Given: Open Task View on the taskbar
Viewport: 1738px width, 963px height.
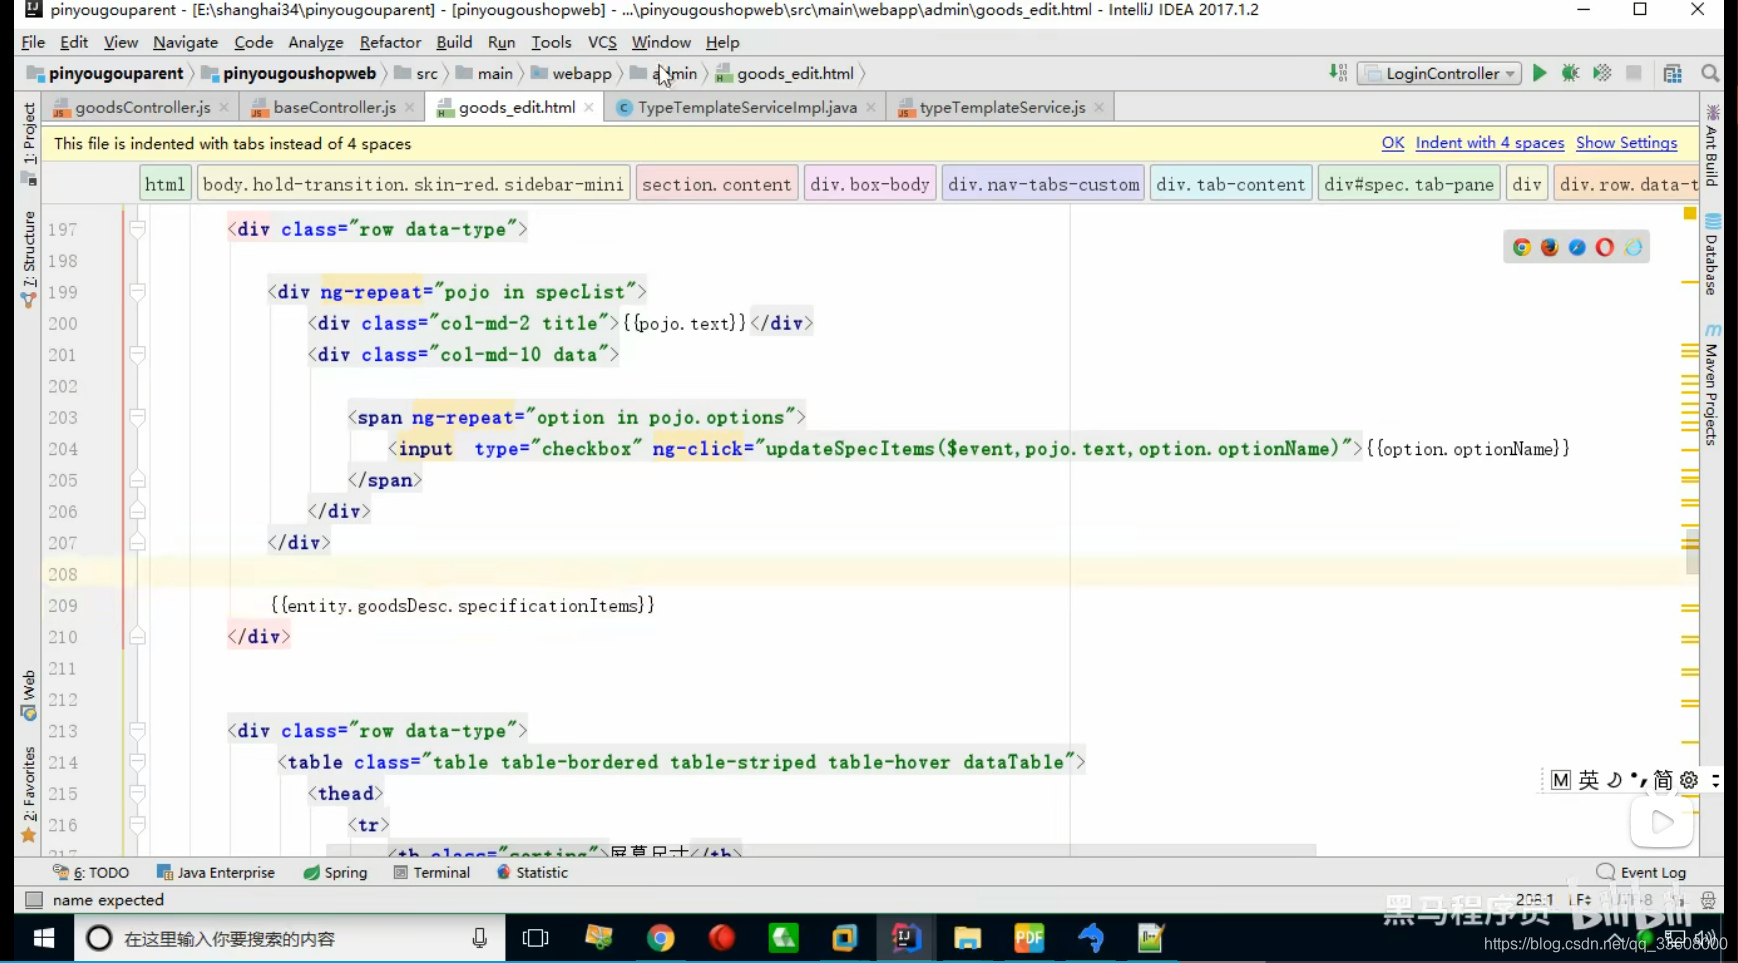Looking at the screenshot, I should coord(536,938).
